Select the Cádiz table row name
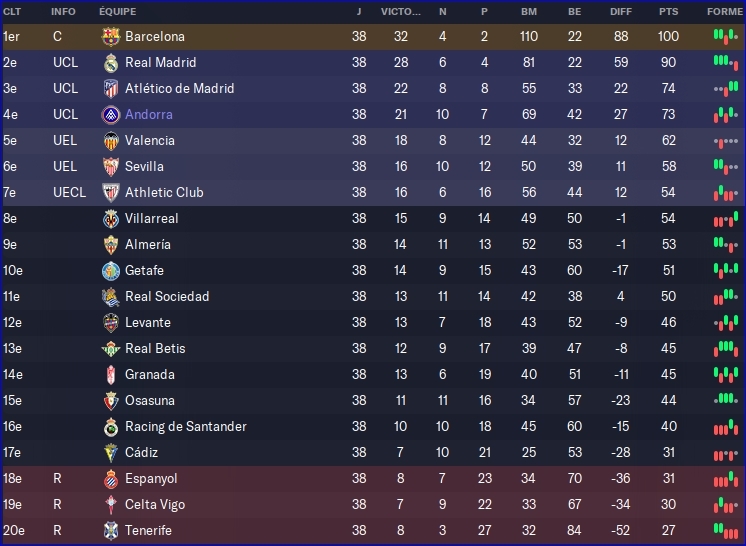Viewport: 746px width, 546px height. (141, 452)
